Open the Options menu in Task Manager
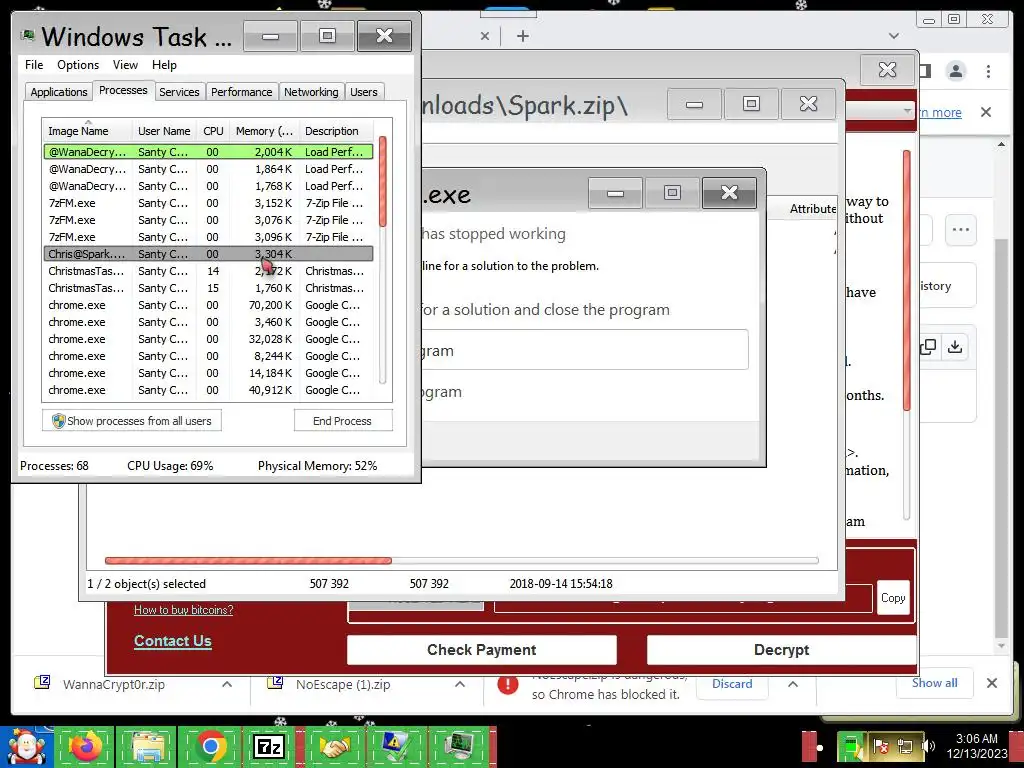 (x=78, y=65)
